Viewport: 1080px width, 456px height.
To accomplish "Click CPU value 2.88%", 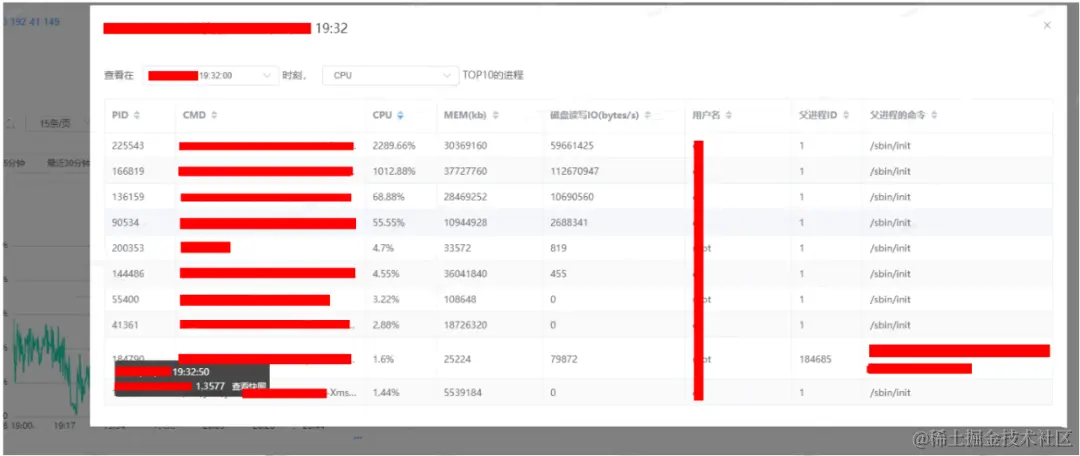I will [x=386, y=325].
